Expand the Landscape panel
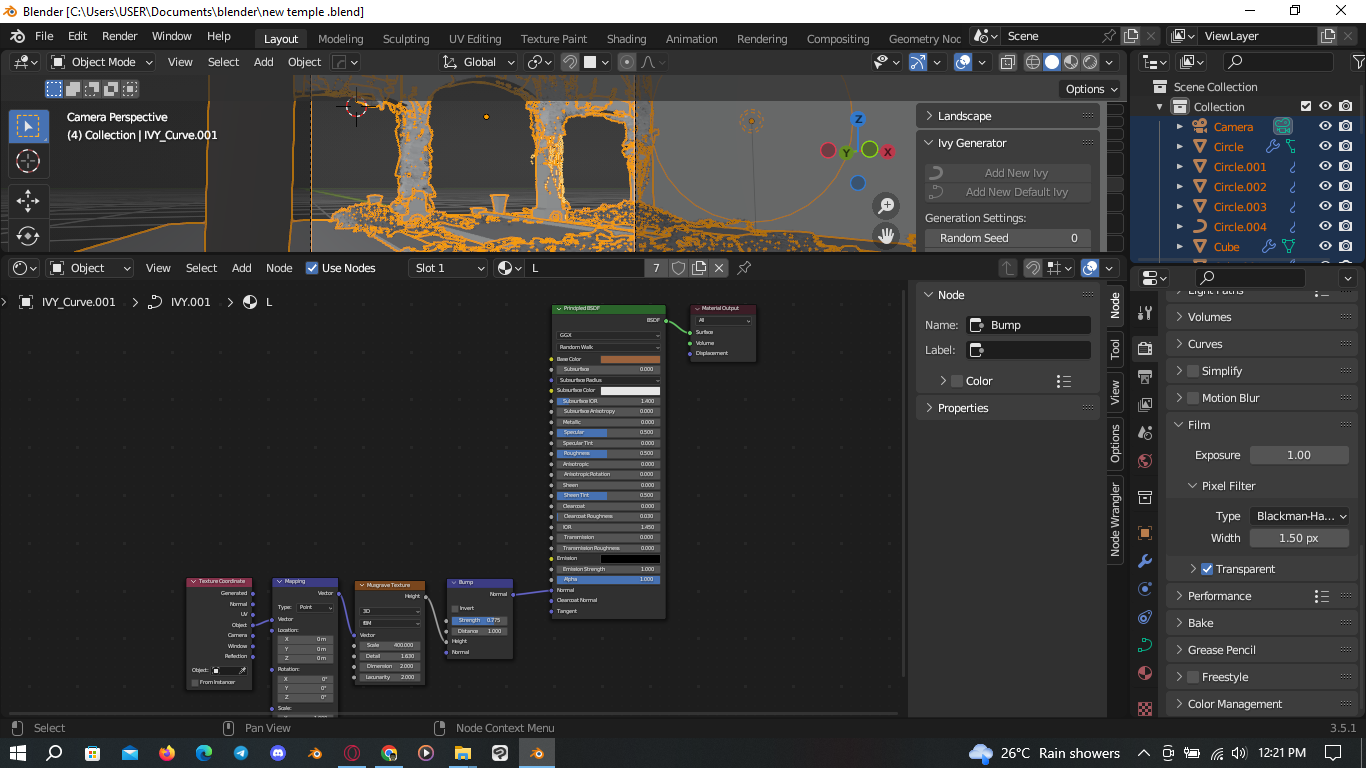 point(1008,116)
